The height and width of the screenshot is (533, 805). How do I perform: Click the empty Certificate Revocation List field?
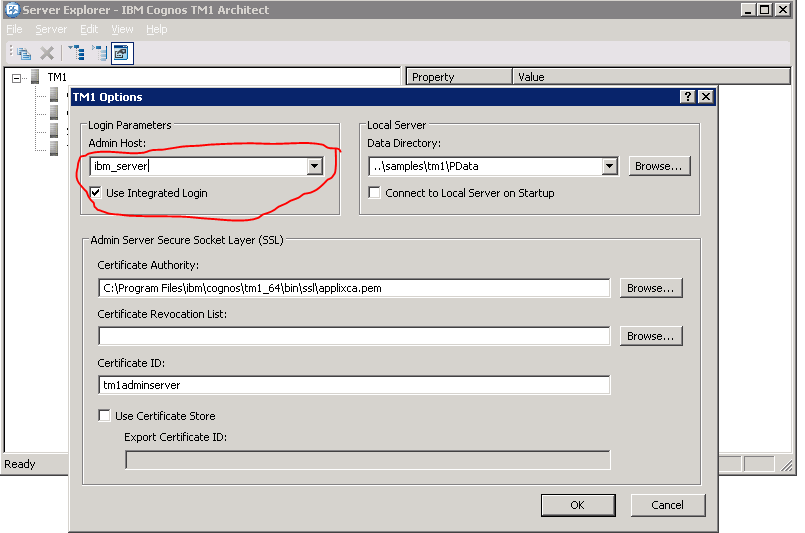coord(354,336)
